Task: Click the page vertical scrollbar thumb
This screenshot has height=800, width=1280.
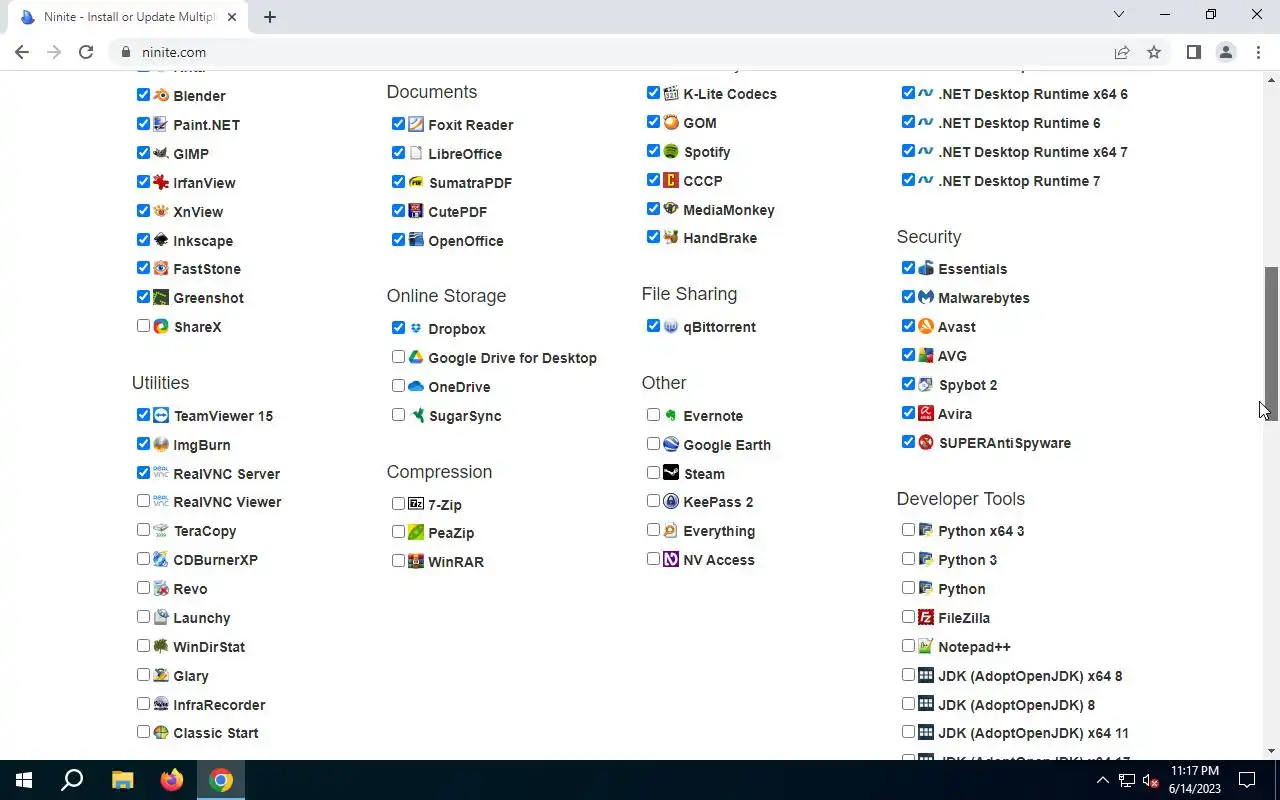Action: click(1271, 343)
